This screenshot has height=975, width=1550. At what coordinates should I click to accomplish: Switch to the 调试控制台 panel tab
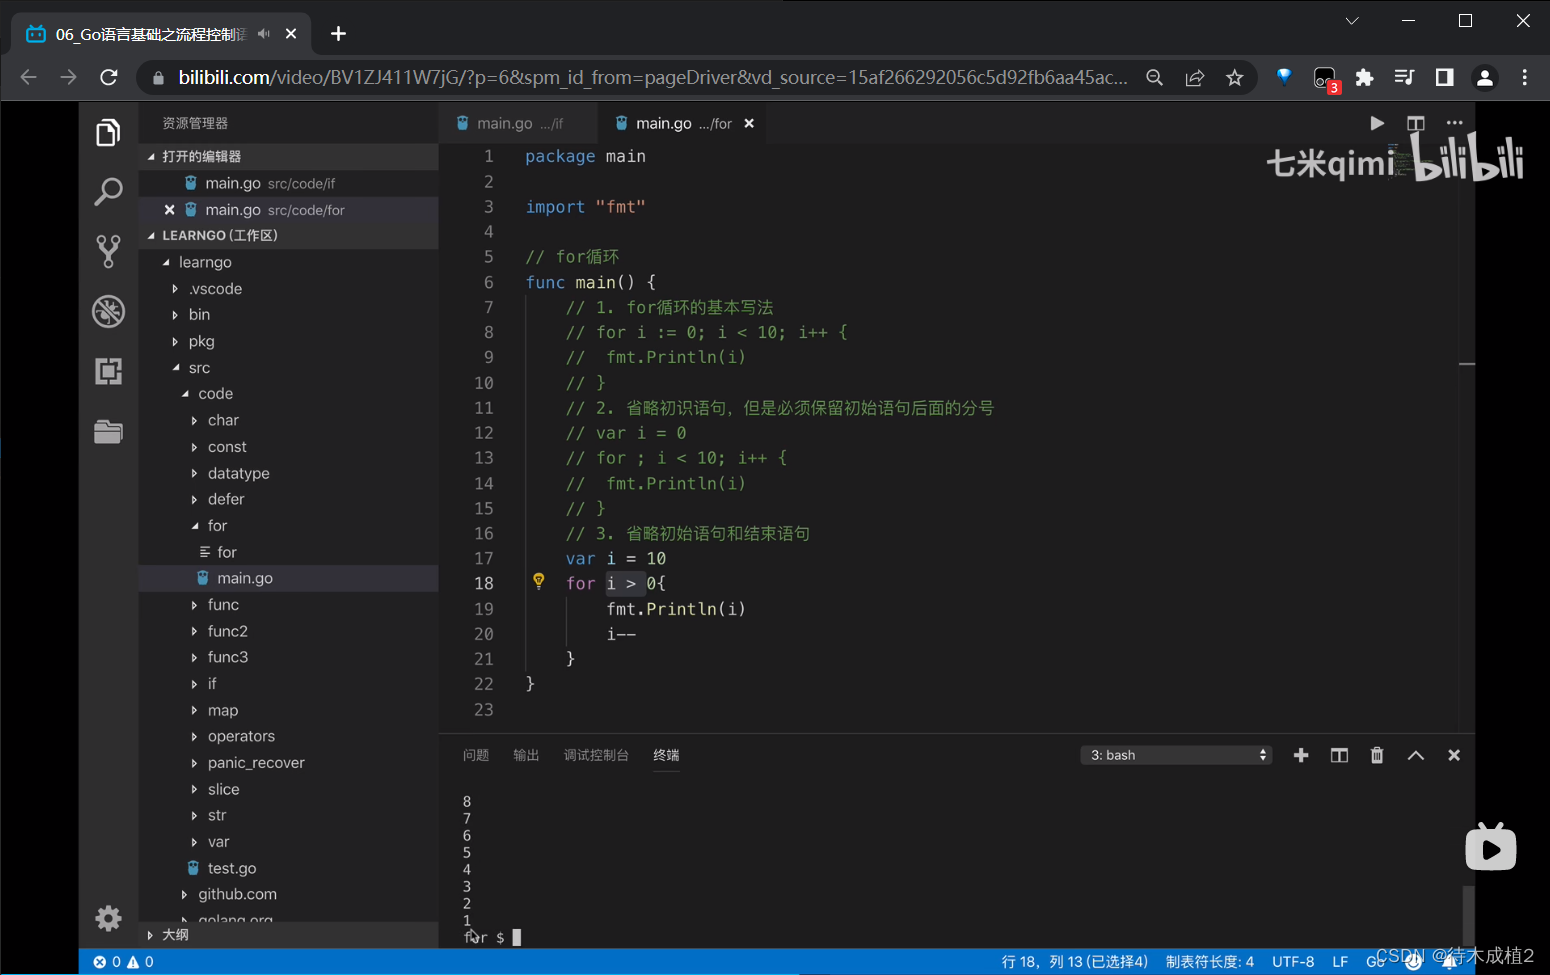[x=596, y=755]
